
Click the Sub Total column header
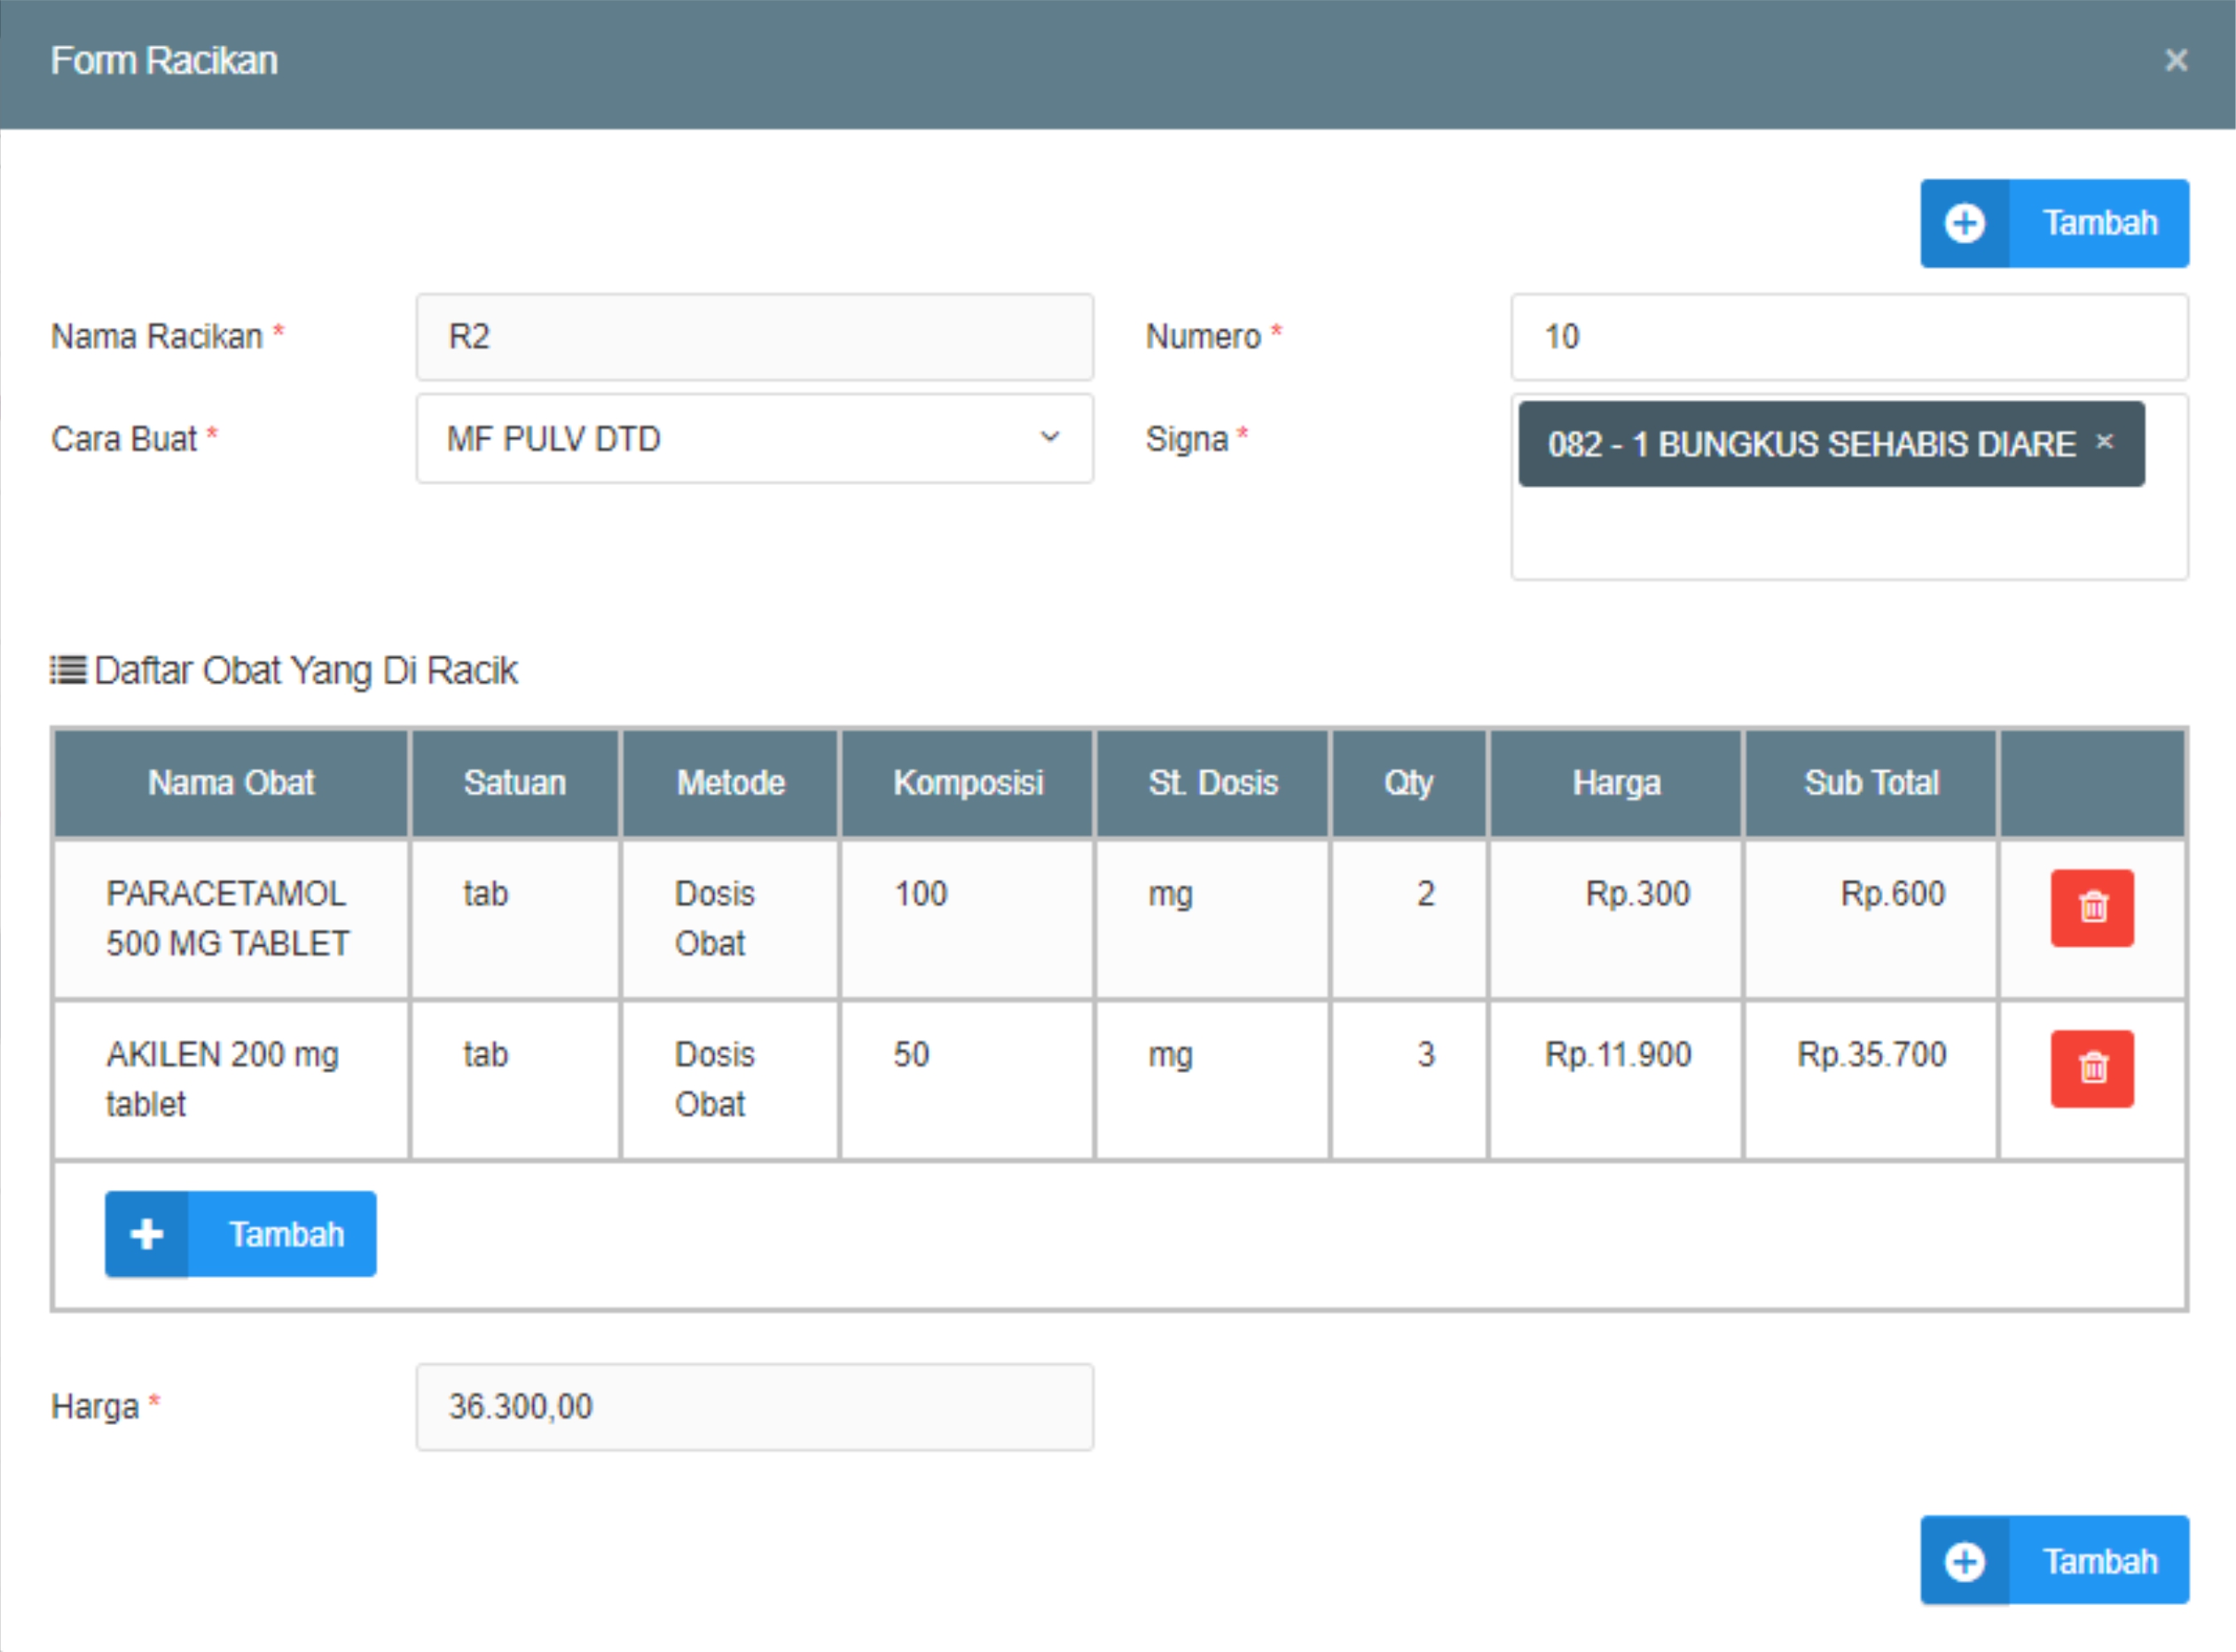point(1870,782)
